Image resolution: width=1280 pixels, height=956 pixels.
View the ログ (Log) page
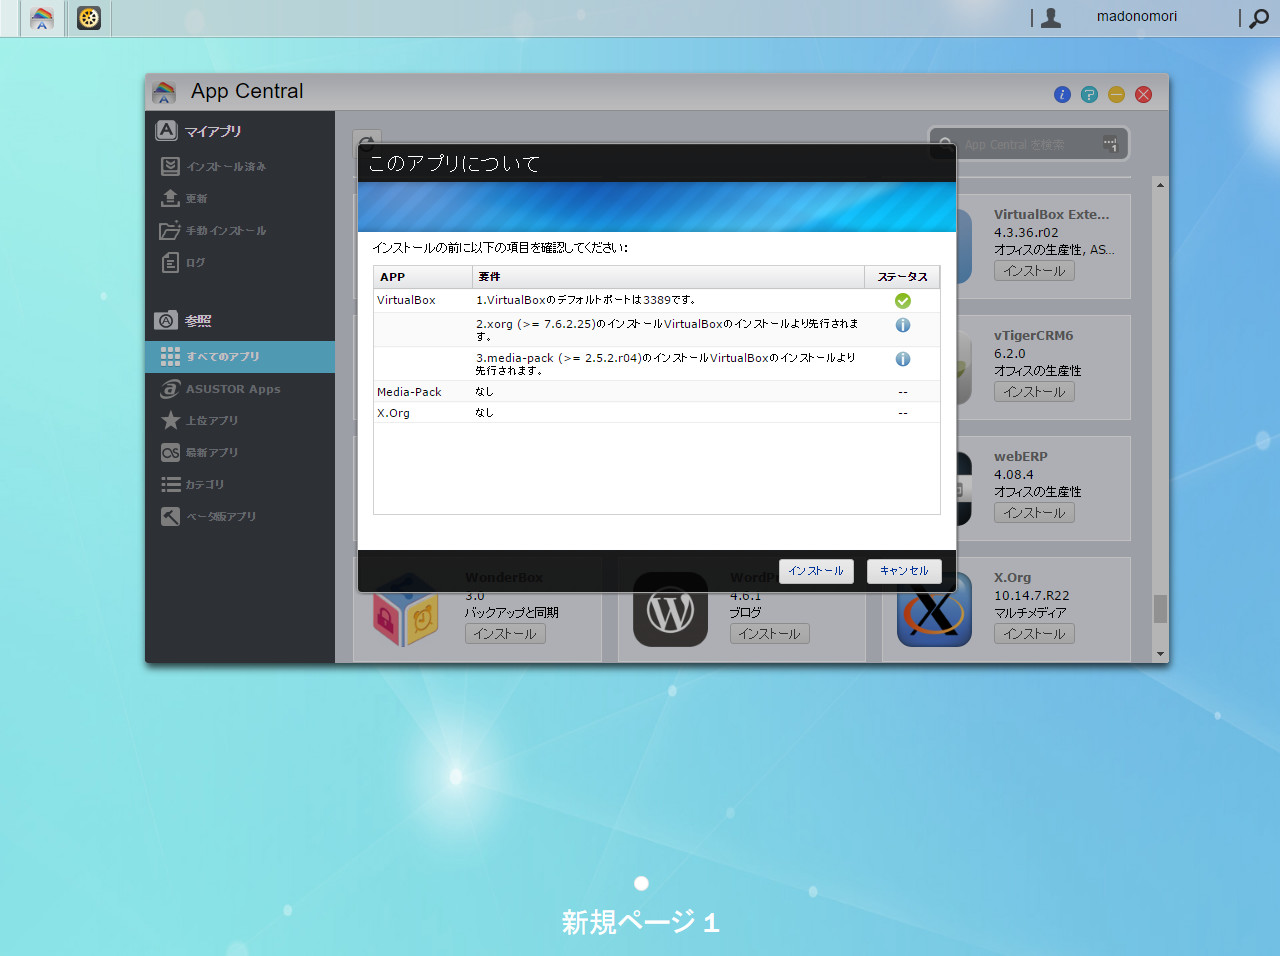(x=197, y=262)
